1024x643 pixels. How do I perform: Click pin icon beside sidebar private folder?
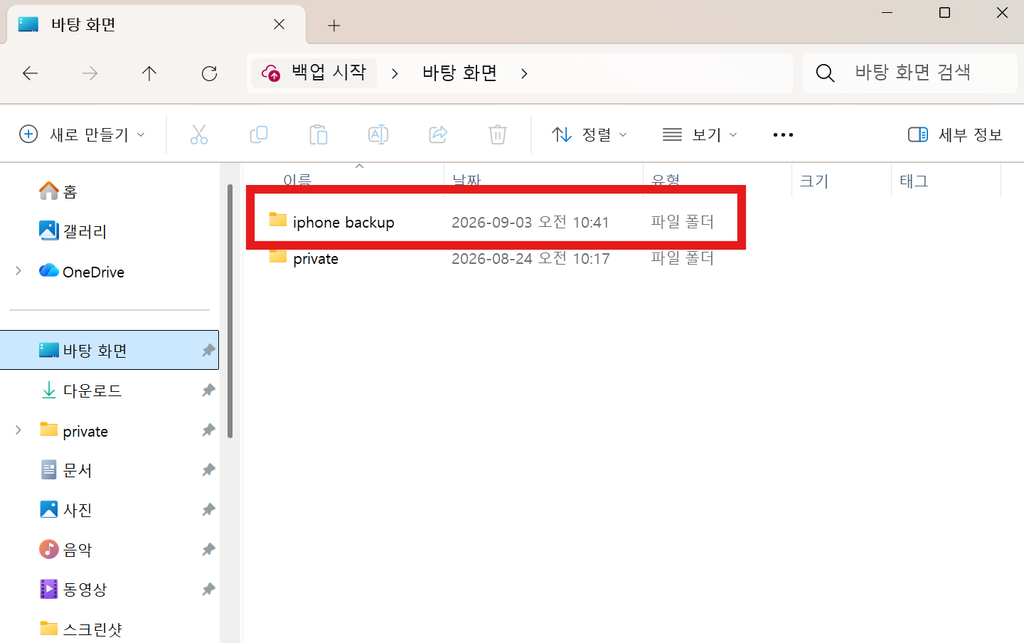pyautogui.click(x=208, y=430)
